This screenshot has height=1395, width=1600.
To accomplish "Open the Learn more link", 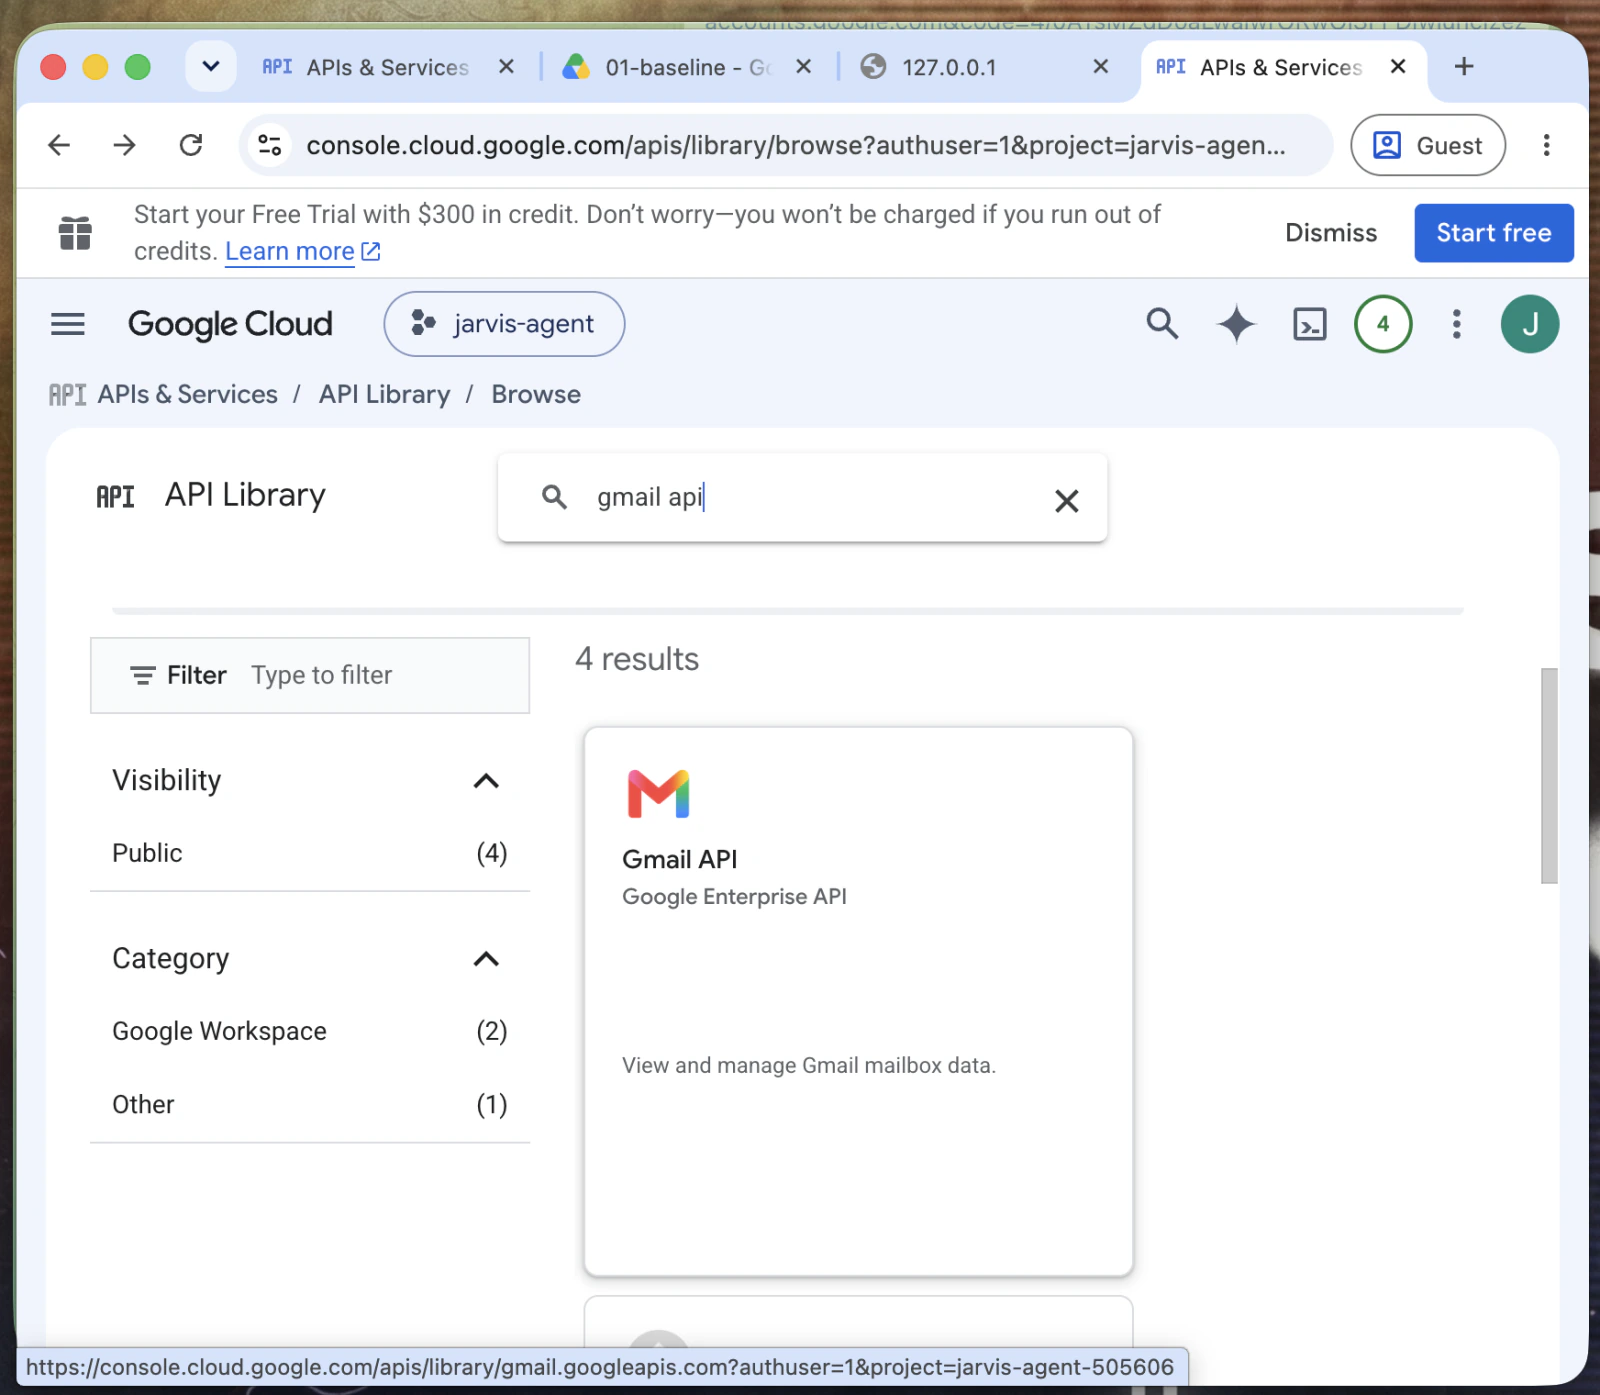I will click(x=303, y=252).
